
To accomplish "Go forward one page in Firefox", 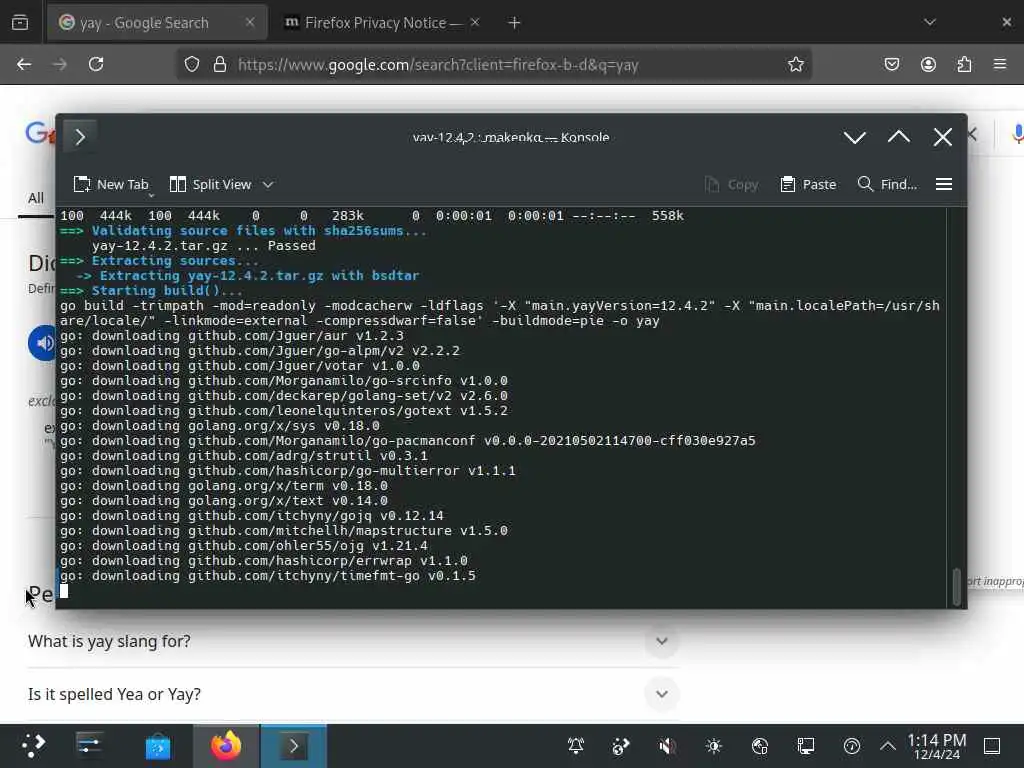I will tap(60, 65).
